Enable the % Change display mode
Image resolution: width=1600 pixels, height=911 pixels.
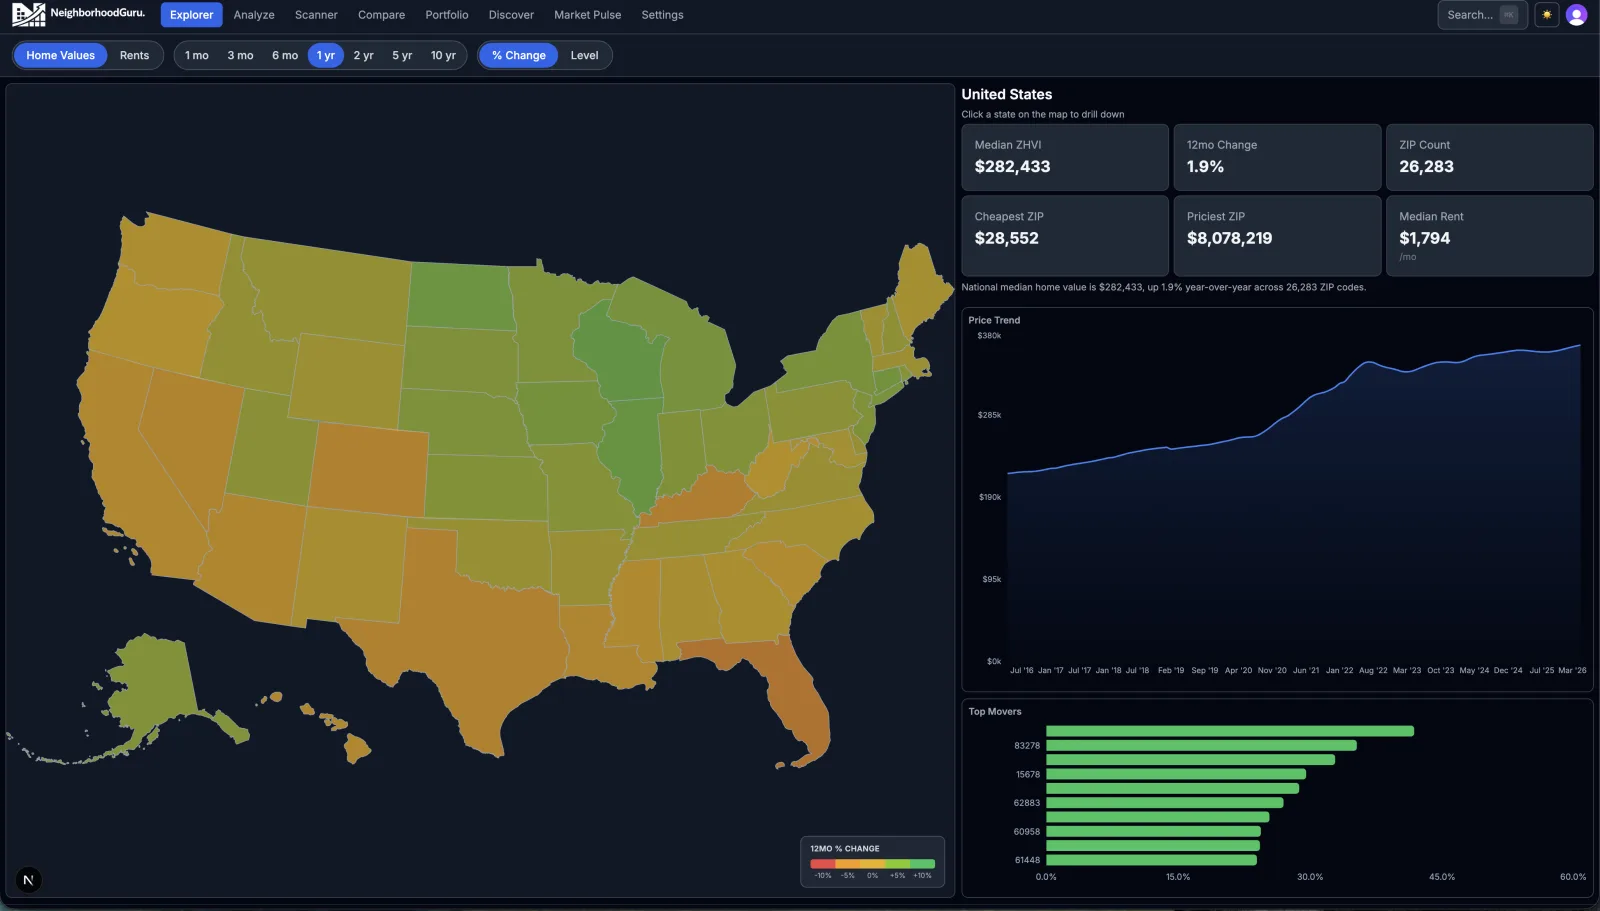[x=518, y=55]
